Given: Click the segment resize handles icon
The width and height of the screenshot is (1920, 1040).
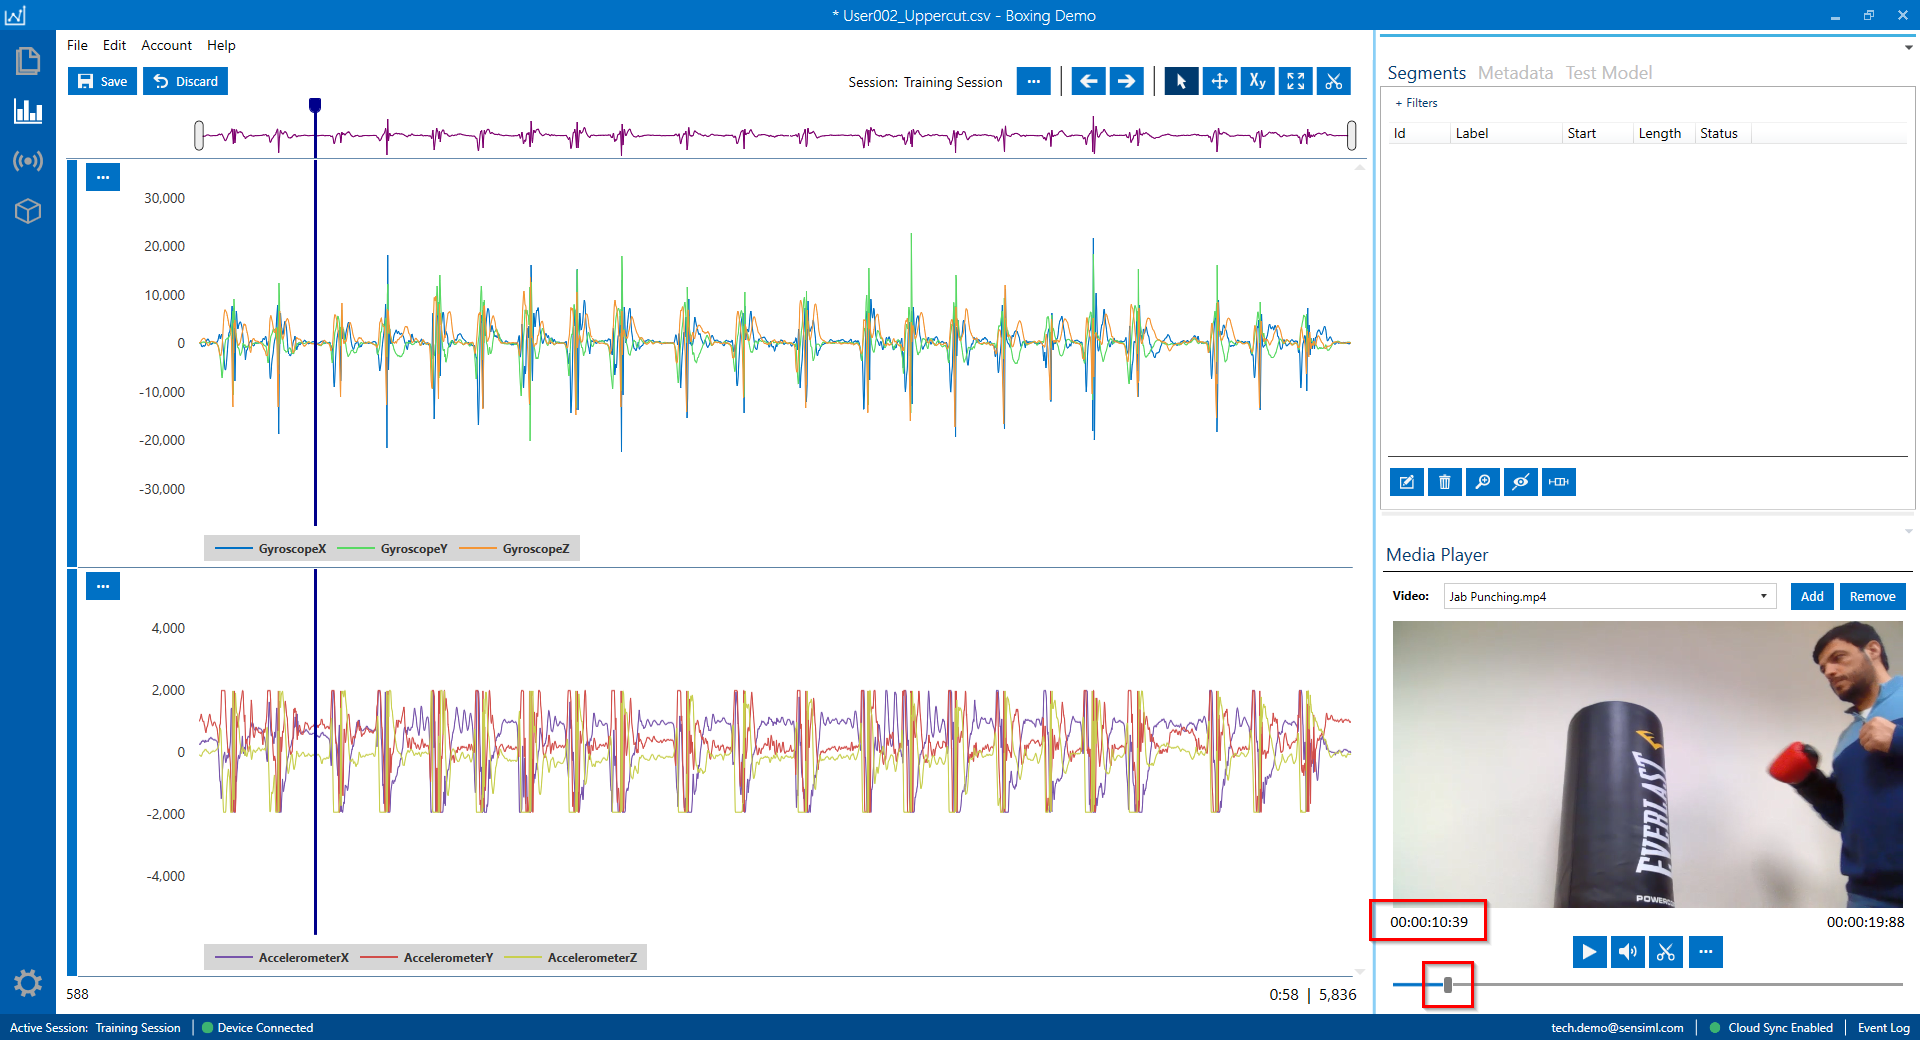Looking at the screenshot, I should point(1559,482).
